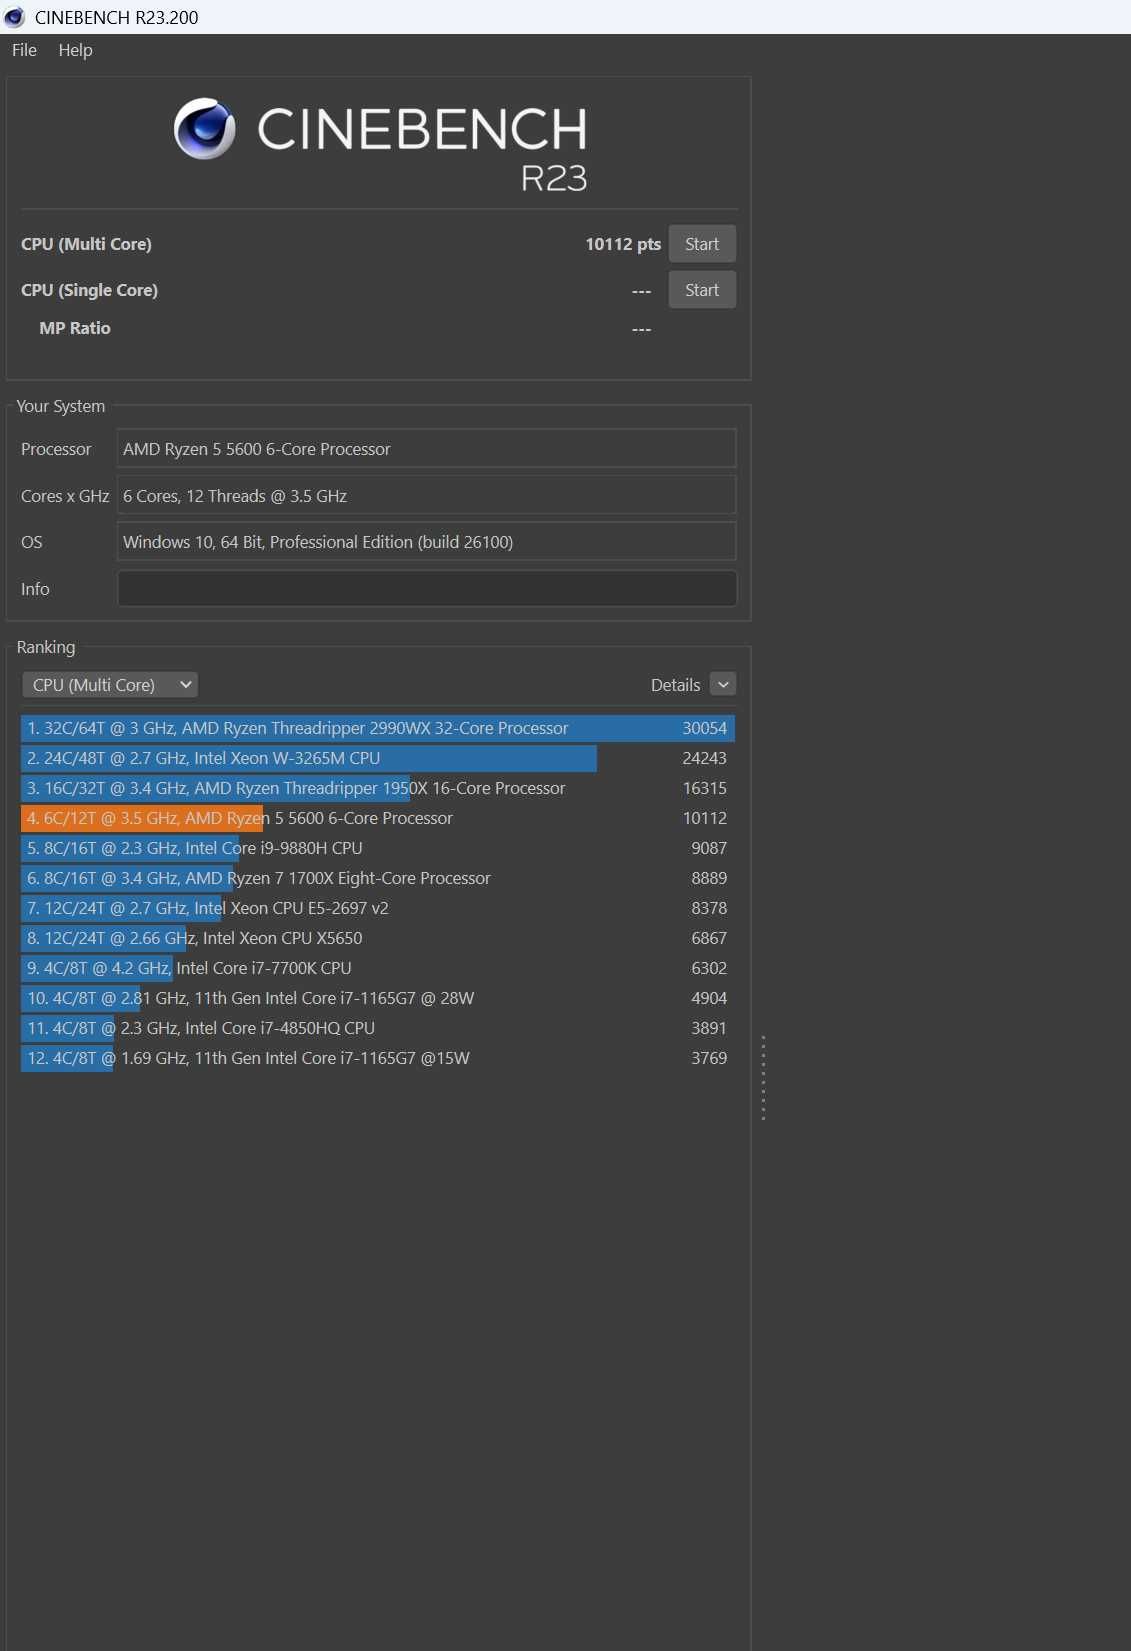The image size is (1131, 1651).
Task: Start the CPU Multi Core test
Action: click(702, 244)
